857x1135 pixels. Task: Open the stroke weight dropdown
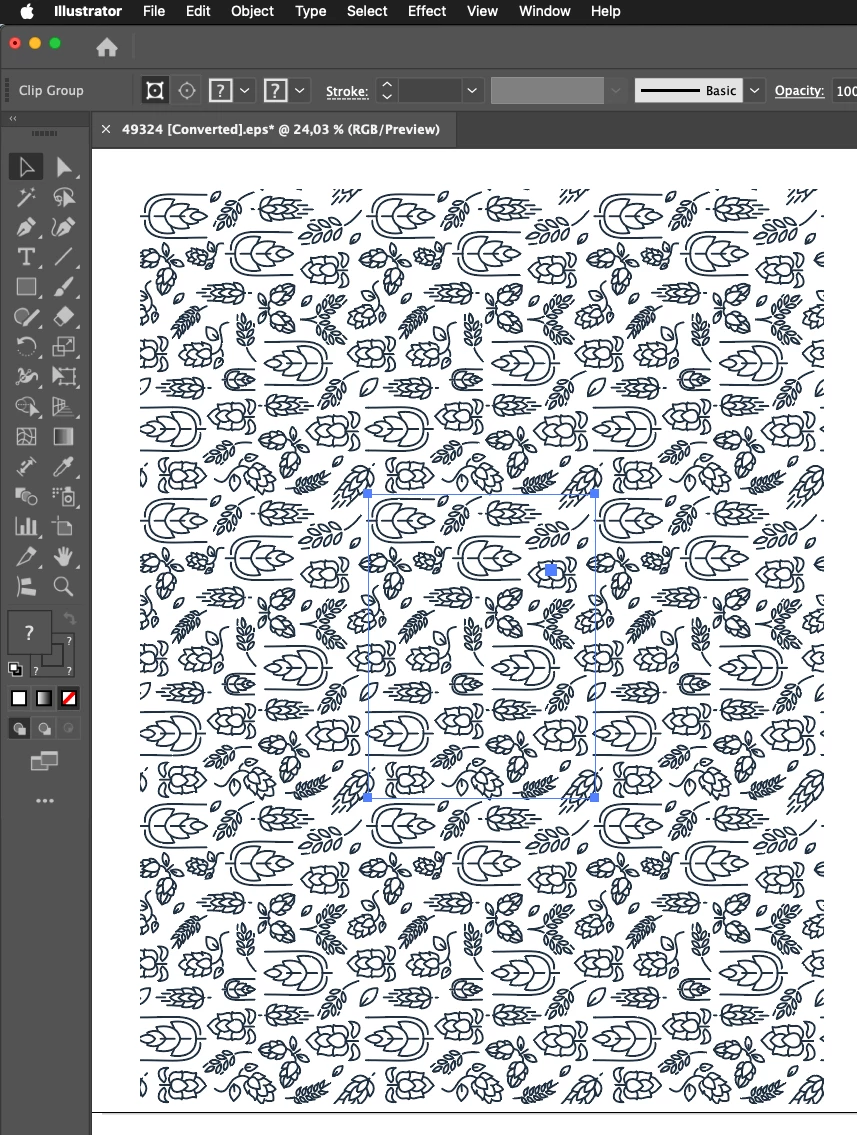click(472, 90)
